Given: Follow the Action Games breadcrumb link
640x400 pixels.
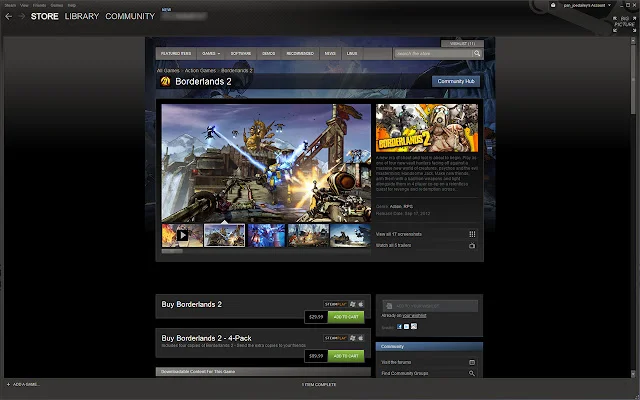Looking at the screenshot, I should (200, 71).
